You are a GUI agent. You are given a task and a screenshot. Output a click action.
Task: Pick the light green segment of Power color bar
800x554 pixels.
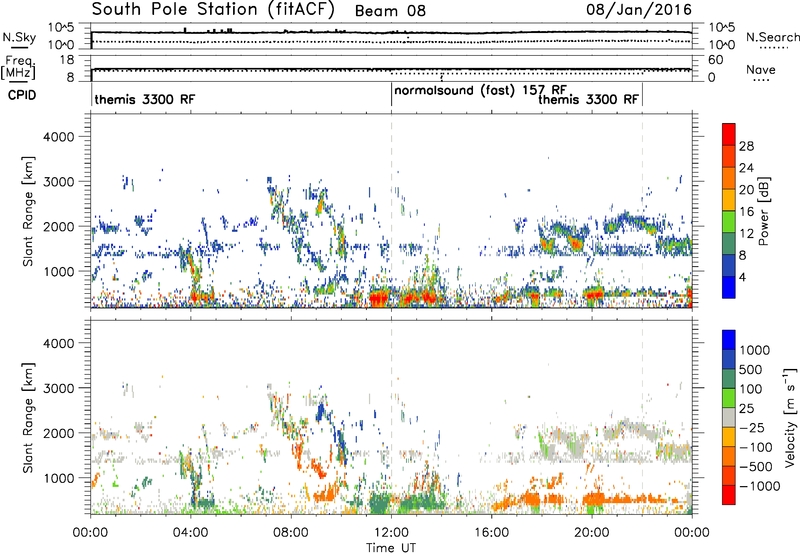729,221
